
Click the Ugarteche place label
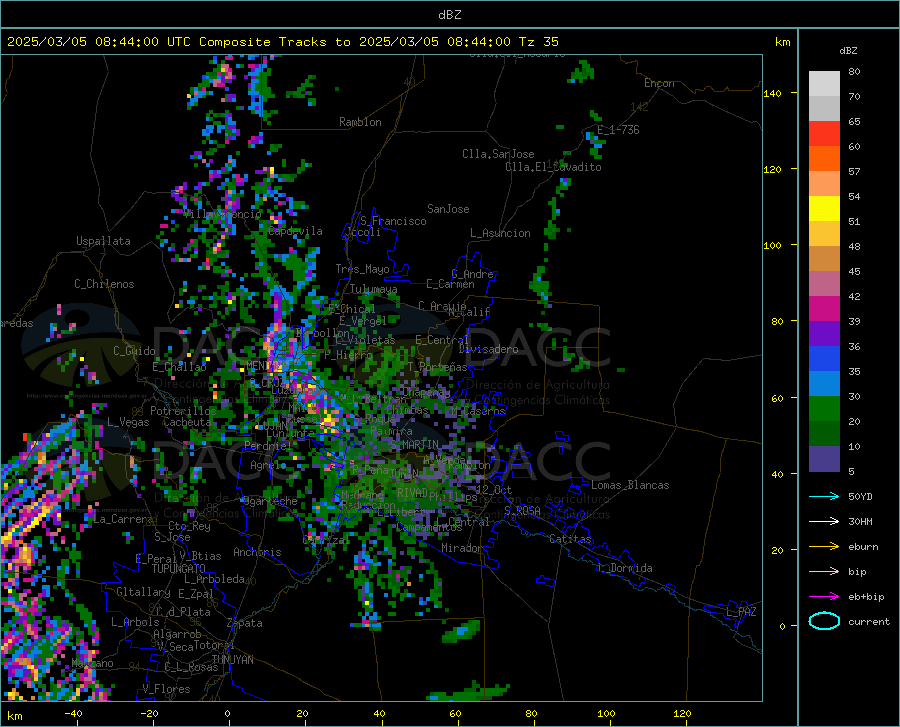point(270,501)
